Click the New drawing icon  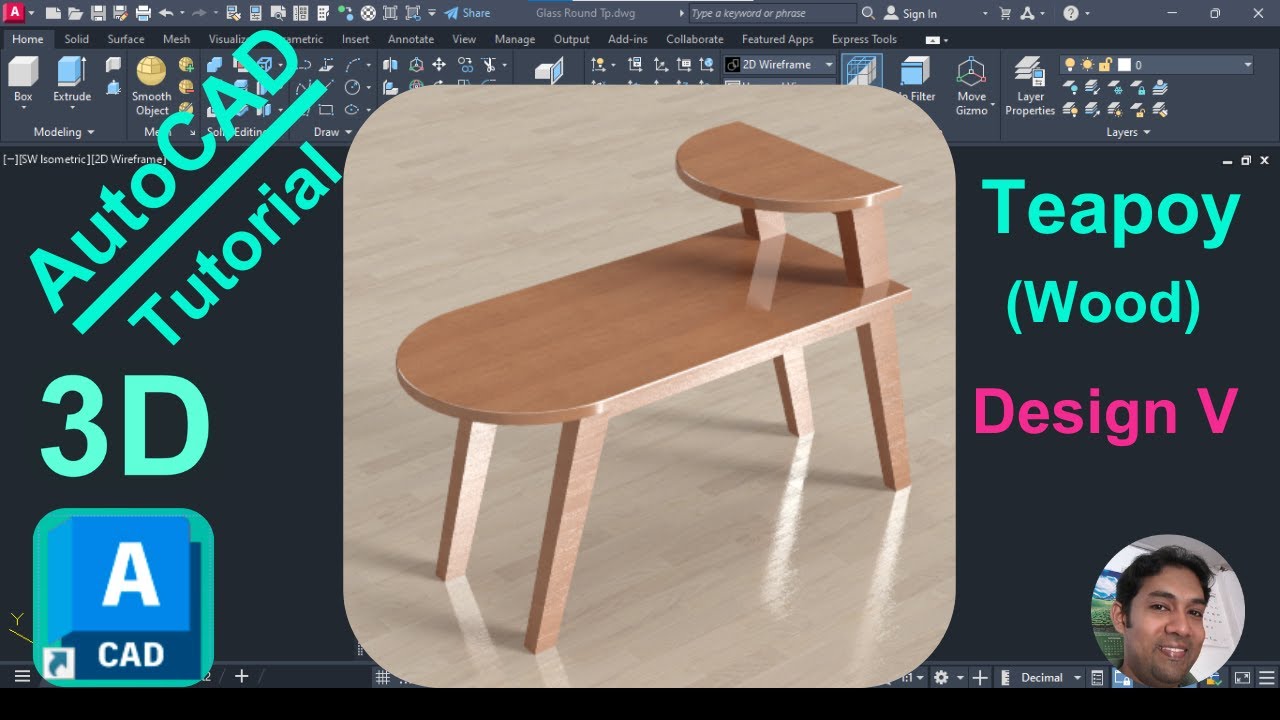53,13
